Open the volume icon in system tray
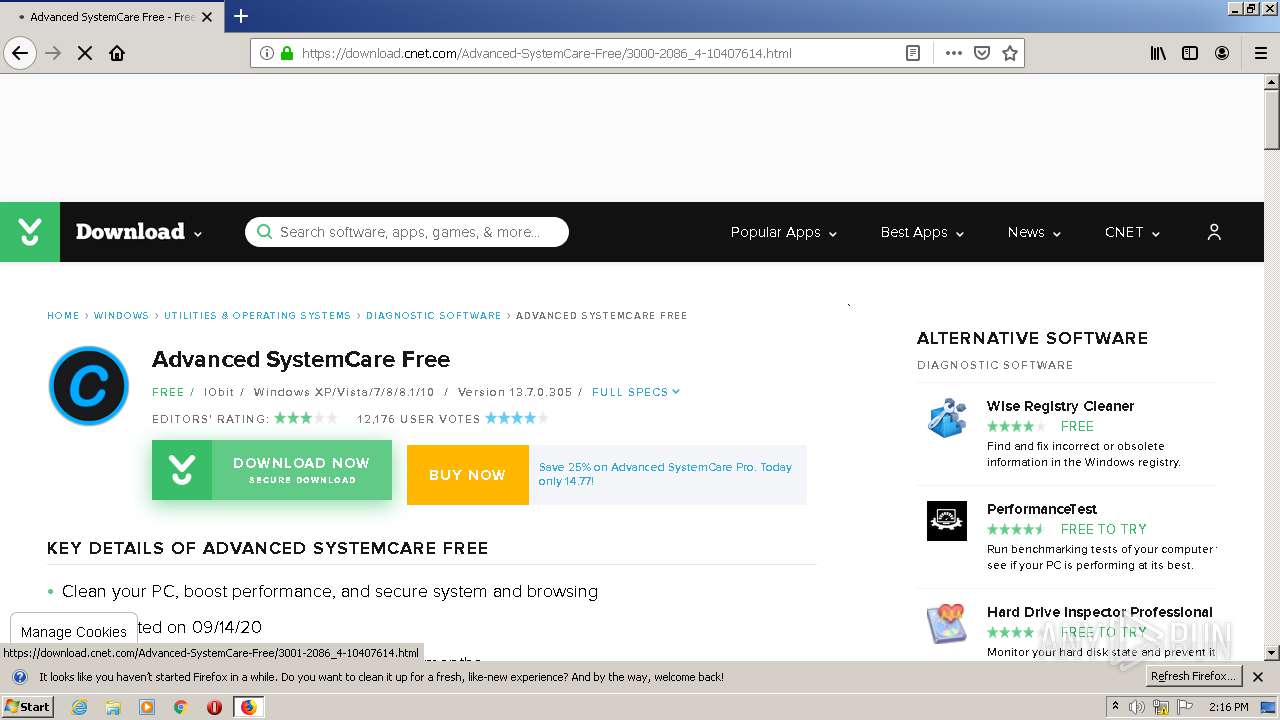This screenshot has height=720, width=1280. (1137, 707)
